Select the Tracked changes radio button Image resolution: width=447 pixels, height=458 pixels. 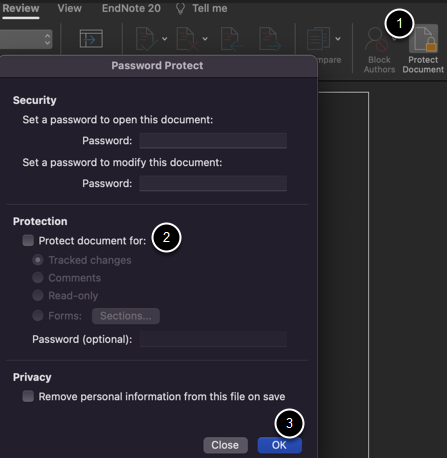tap(38, 260)
